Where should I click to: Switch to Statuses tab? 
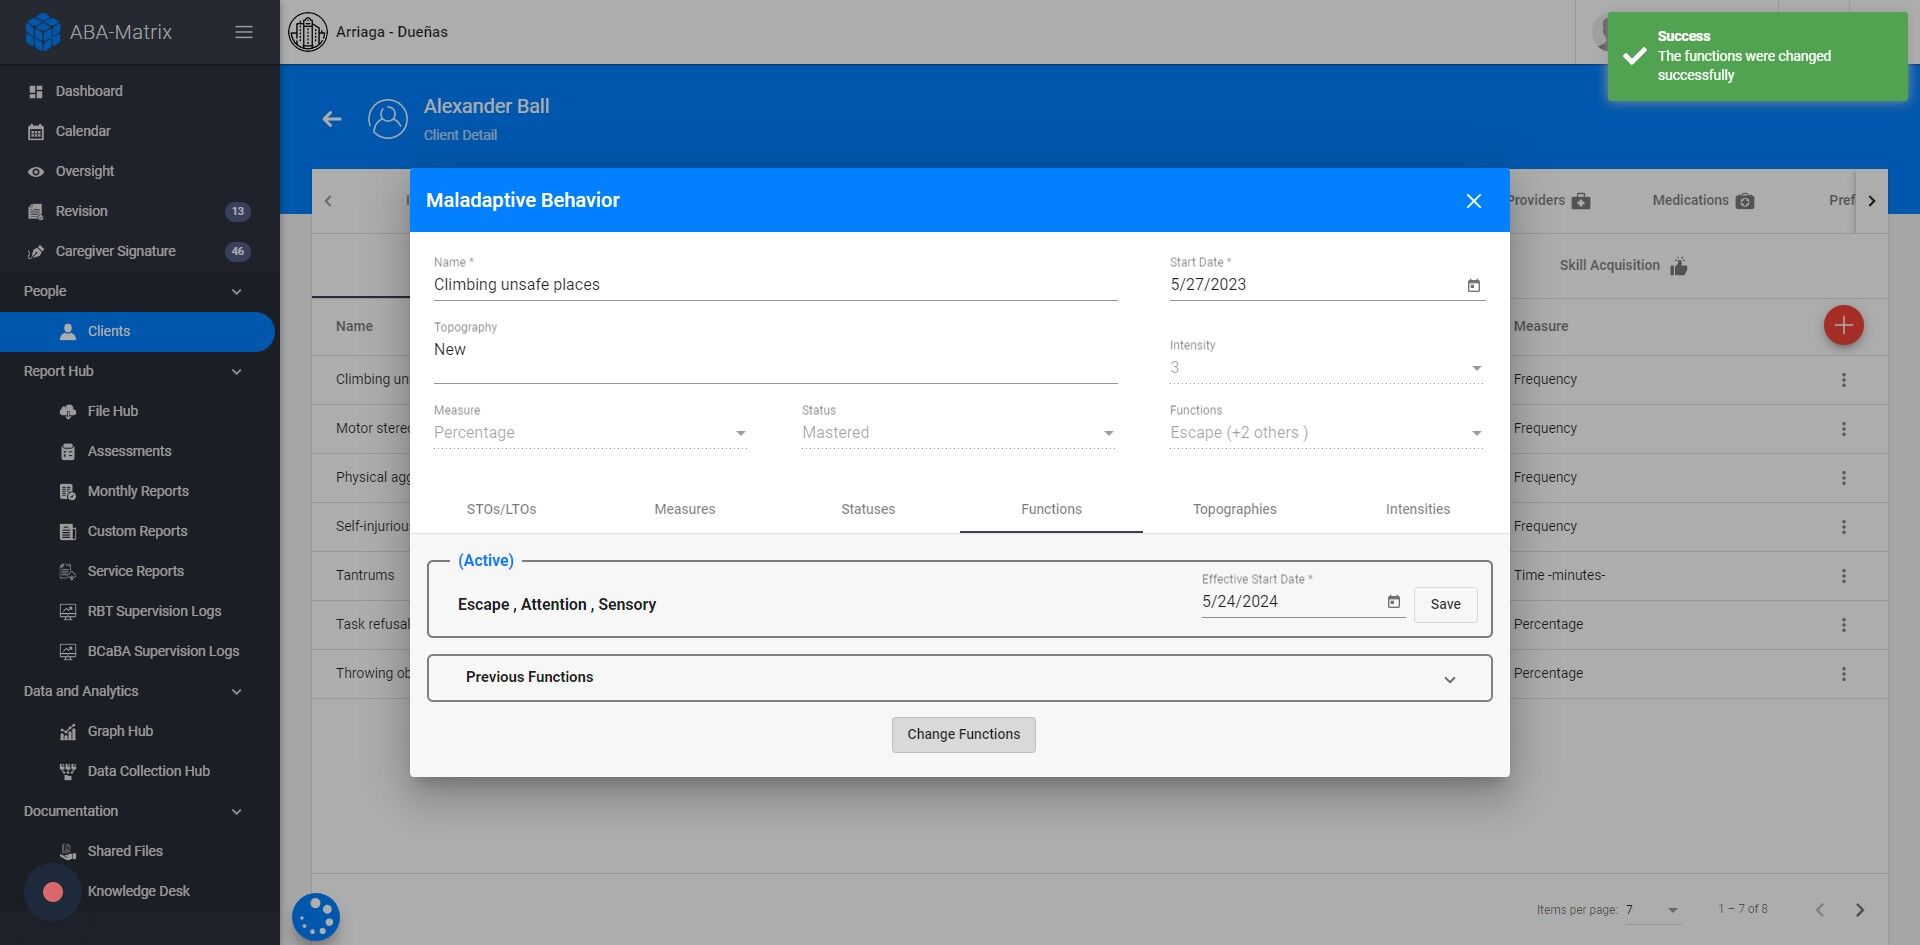[x=868, y=509]
